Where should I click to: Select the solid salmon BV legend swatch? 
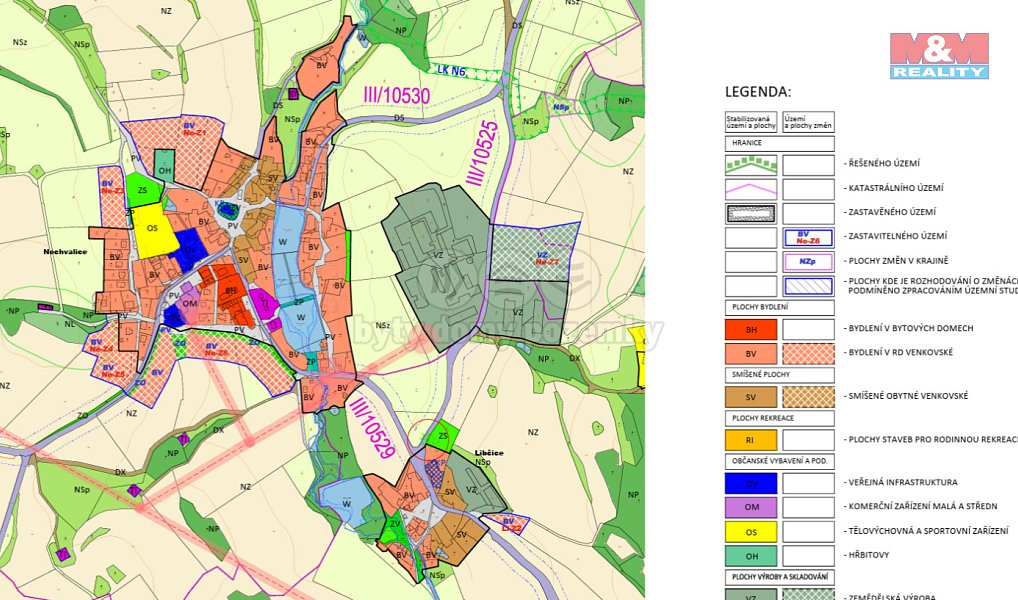point(751,354)
